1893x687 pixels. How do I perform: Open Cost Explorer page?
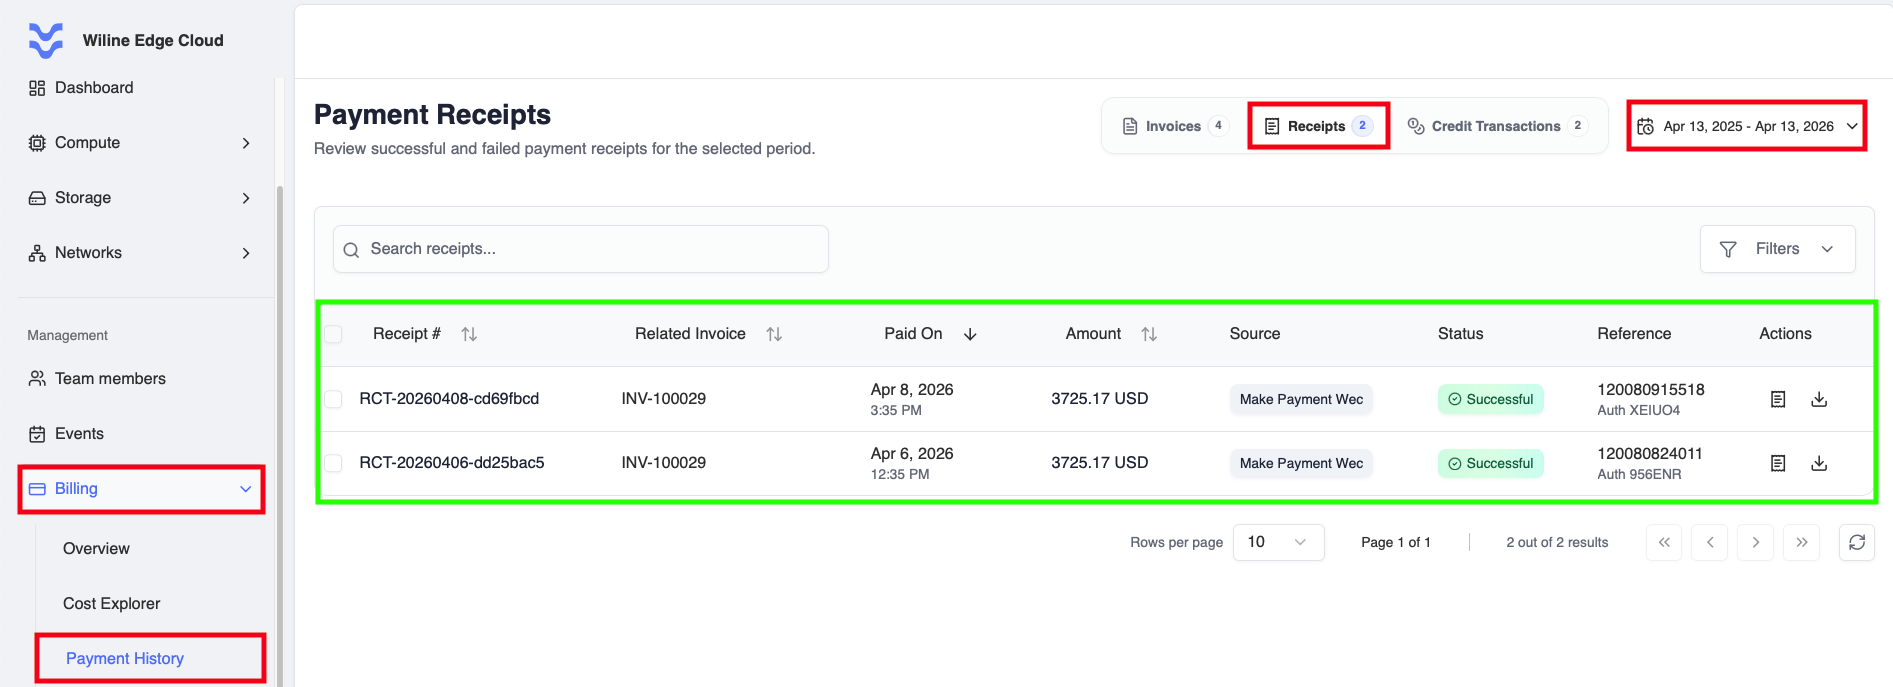111,604
